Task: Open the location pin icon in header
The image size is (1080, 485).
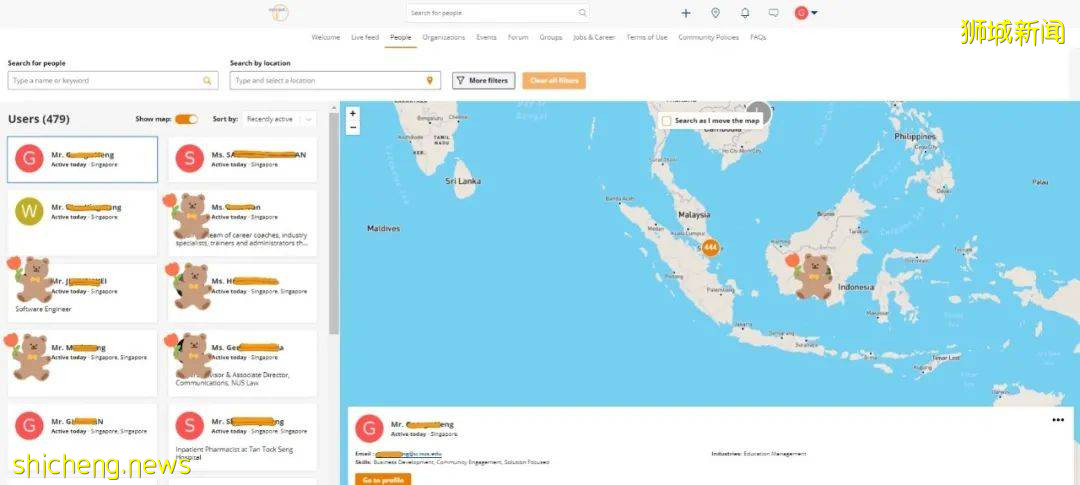Action: point(715,13)
